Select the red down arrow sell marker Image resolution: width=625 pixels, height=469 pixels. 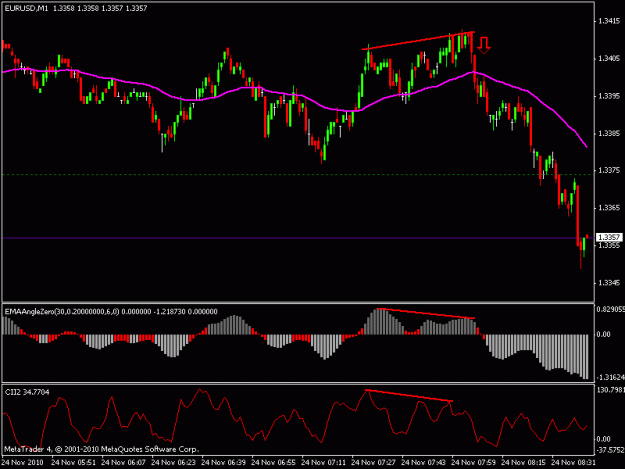pyautogui.click(x=484, y=45)
